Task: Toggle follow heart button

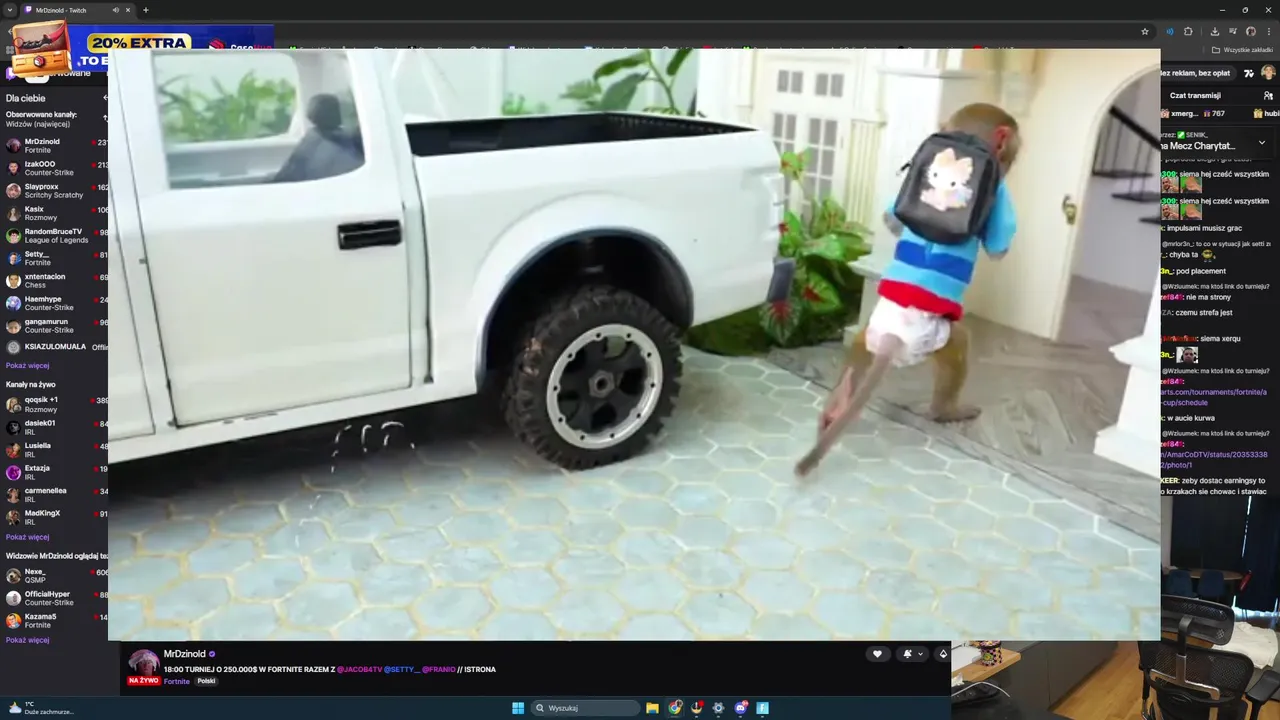Action: [x=877, y=654]
